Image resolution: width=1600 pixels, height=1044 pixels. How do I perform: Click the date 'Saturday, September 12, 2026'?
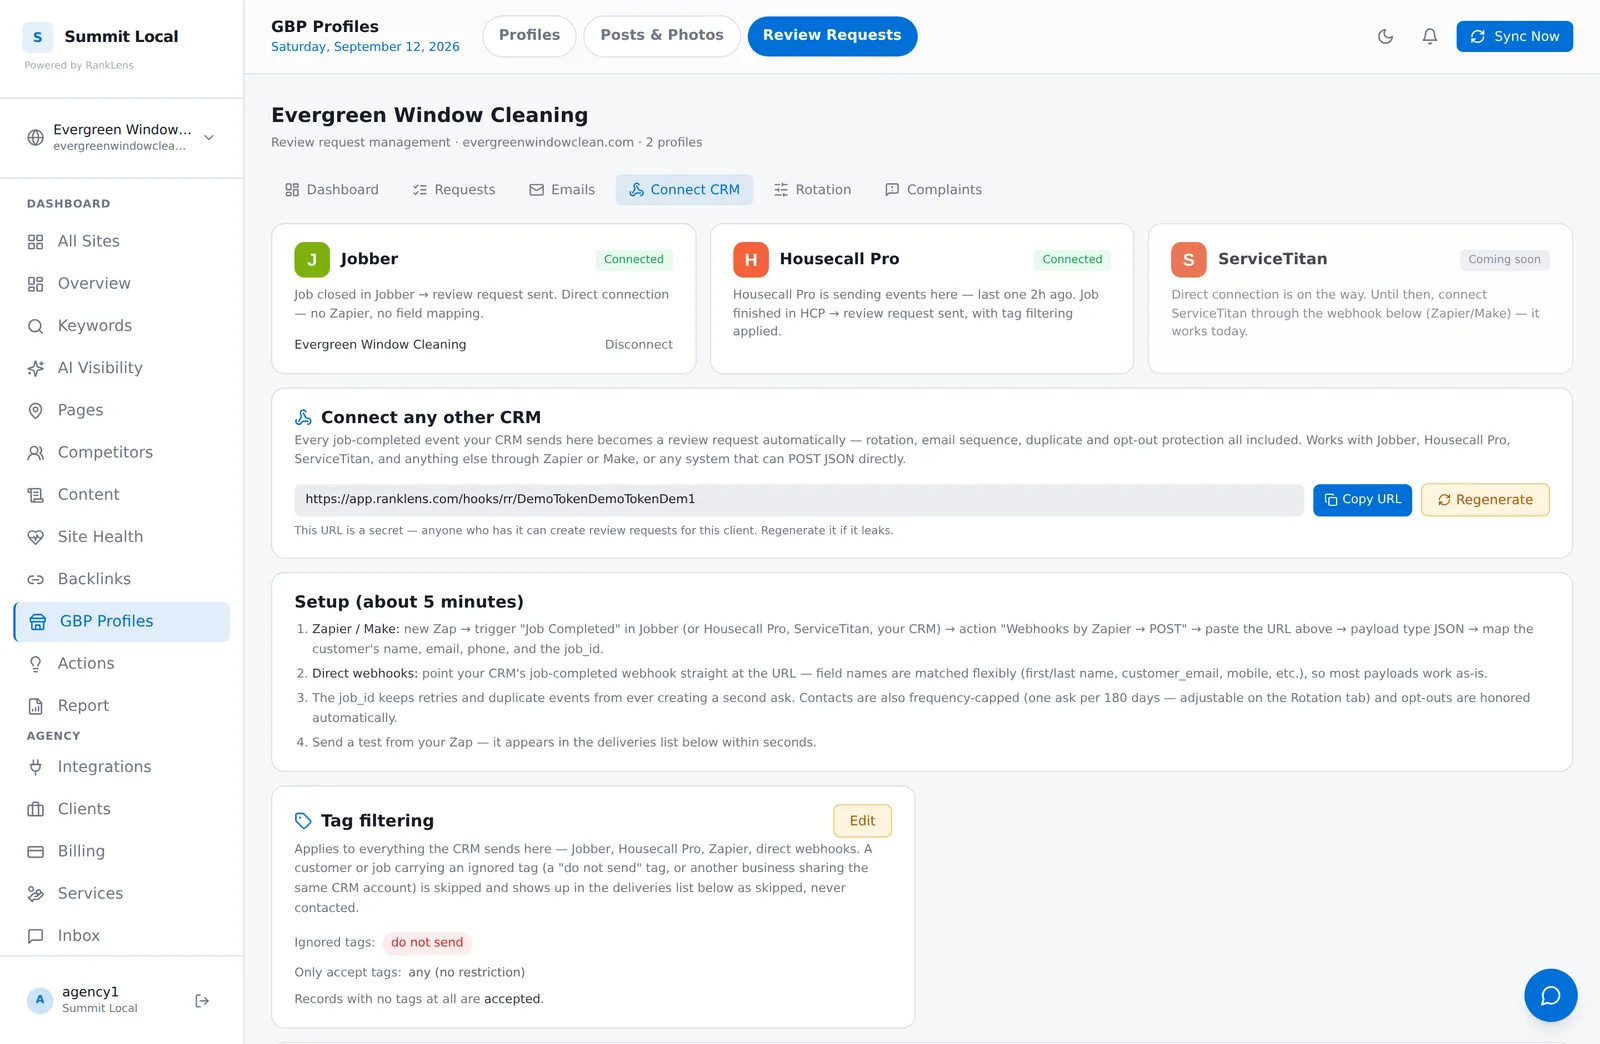coord(365,47)
